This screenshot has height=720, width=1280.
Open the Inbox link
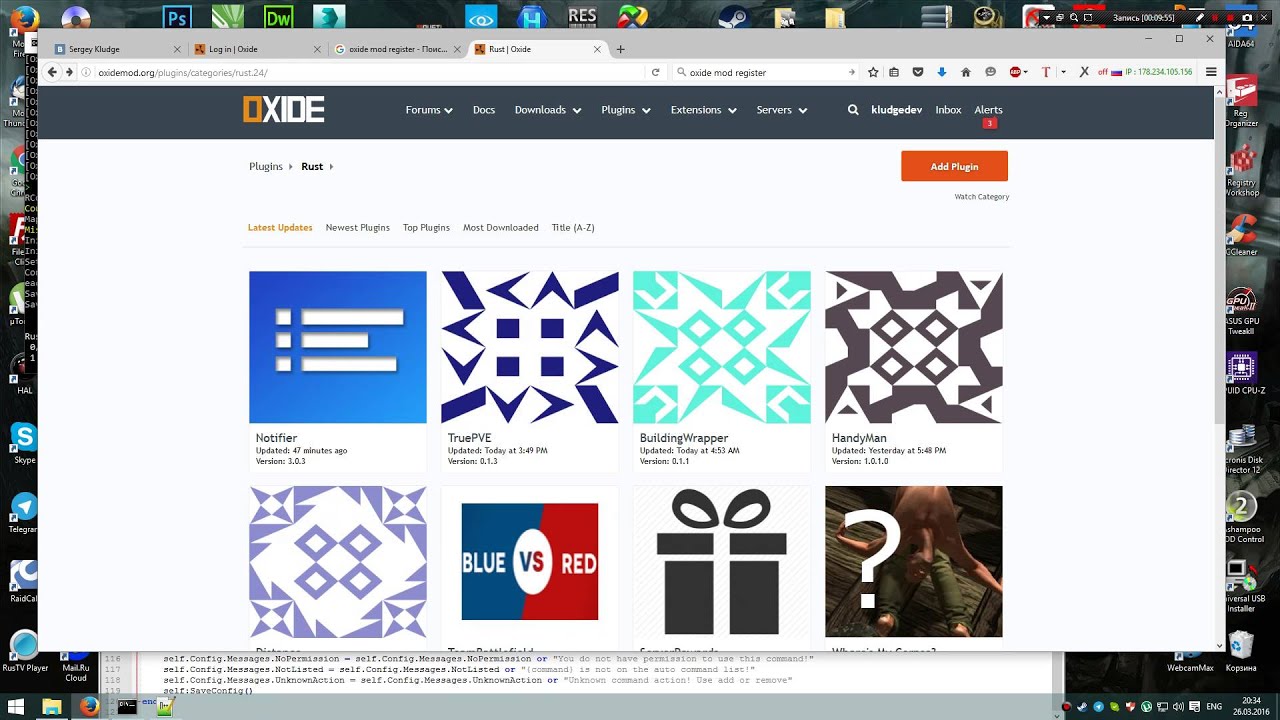pyautogui.click(x=948, y=110)
